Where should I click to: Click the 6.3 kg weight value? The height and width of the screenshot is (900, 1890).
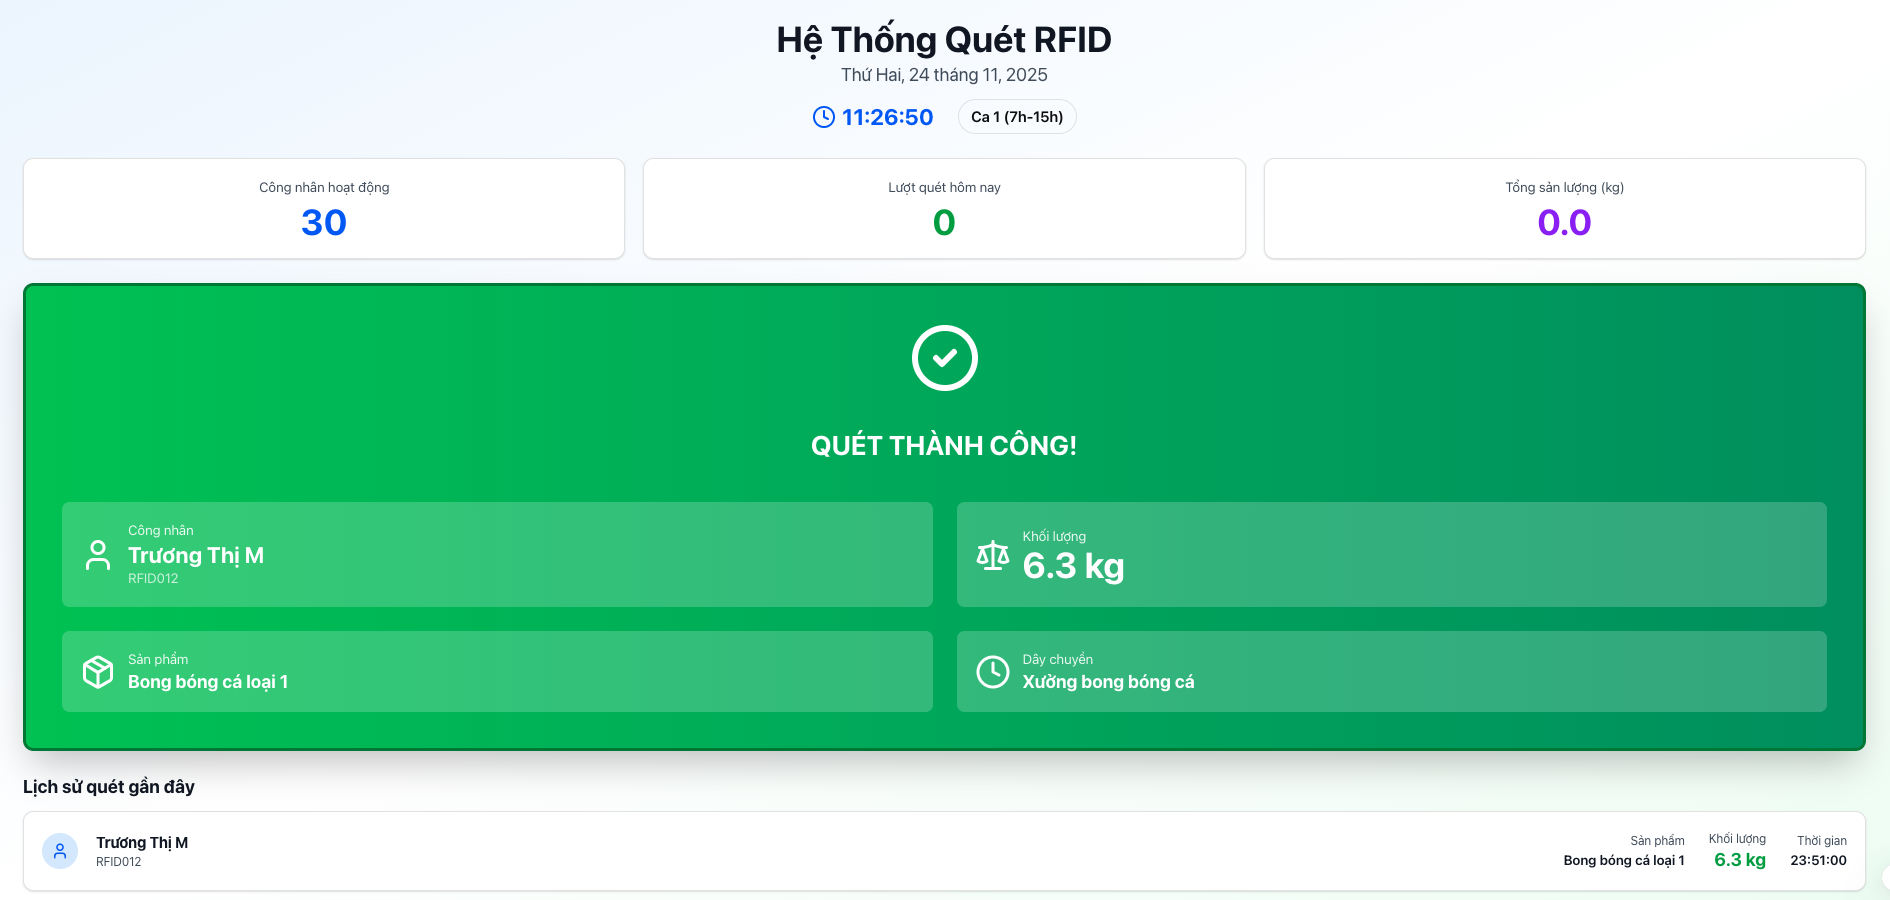1074,567
